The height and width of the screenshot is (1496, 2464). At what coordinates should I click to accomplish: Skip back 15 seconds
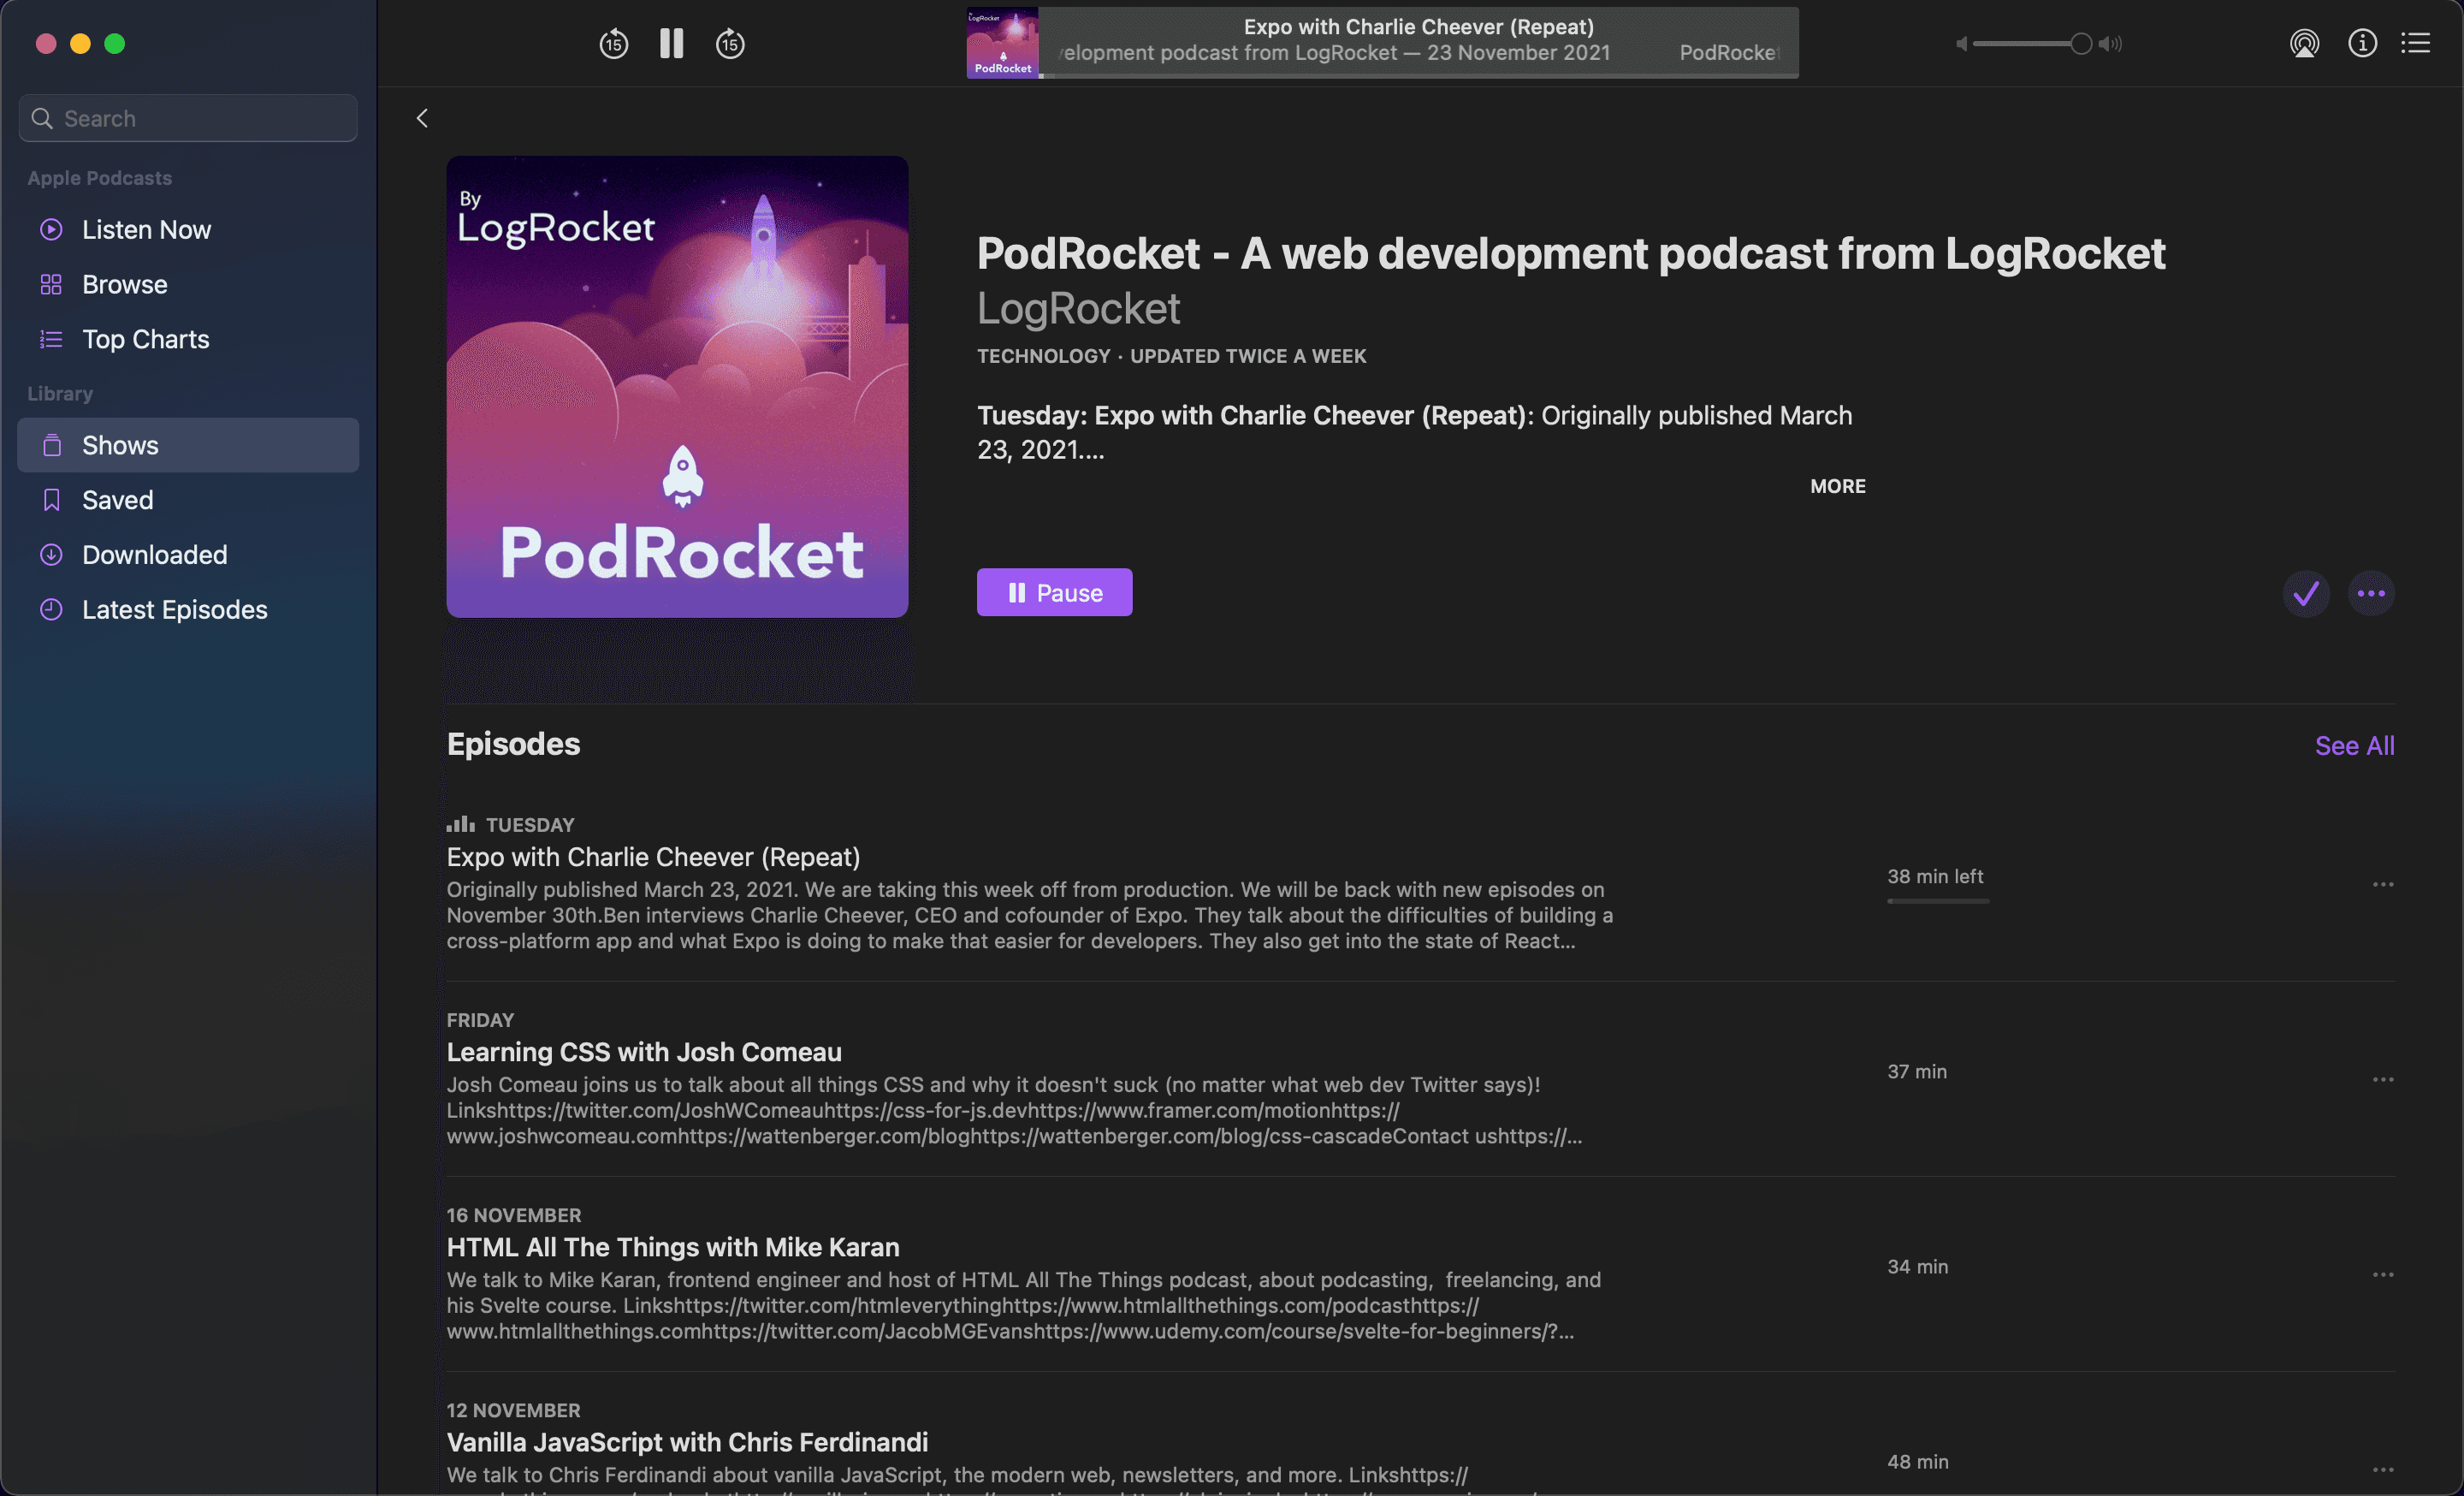pyautogui.click(x=613, y=44)
